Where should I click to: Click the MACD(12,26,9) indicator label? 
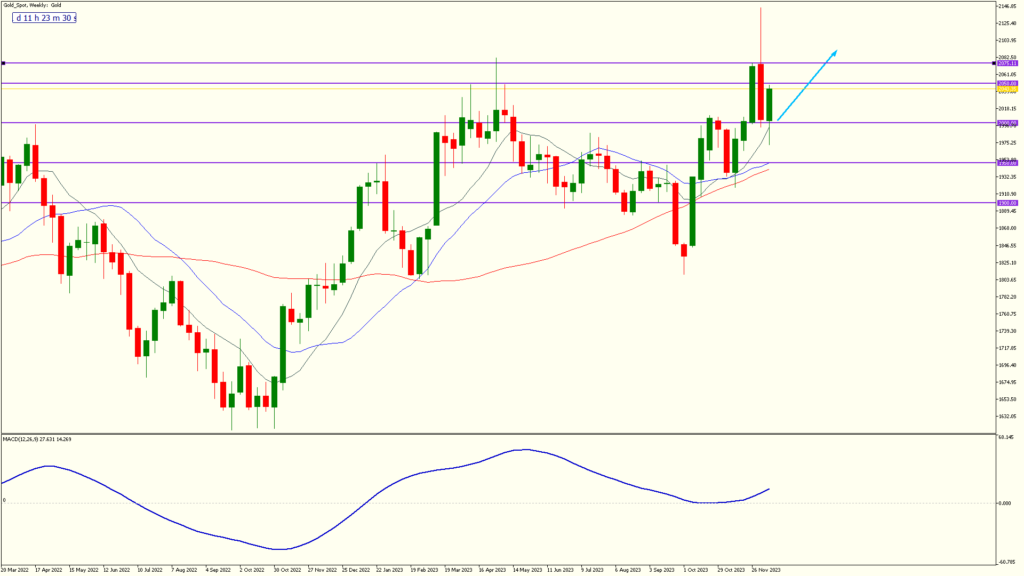(x=40, y=437)
